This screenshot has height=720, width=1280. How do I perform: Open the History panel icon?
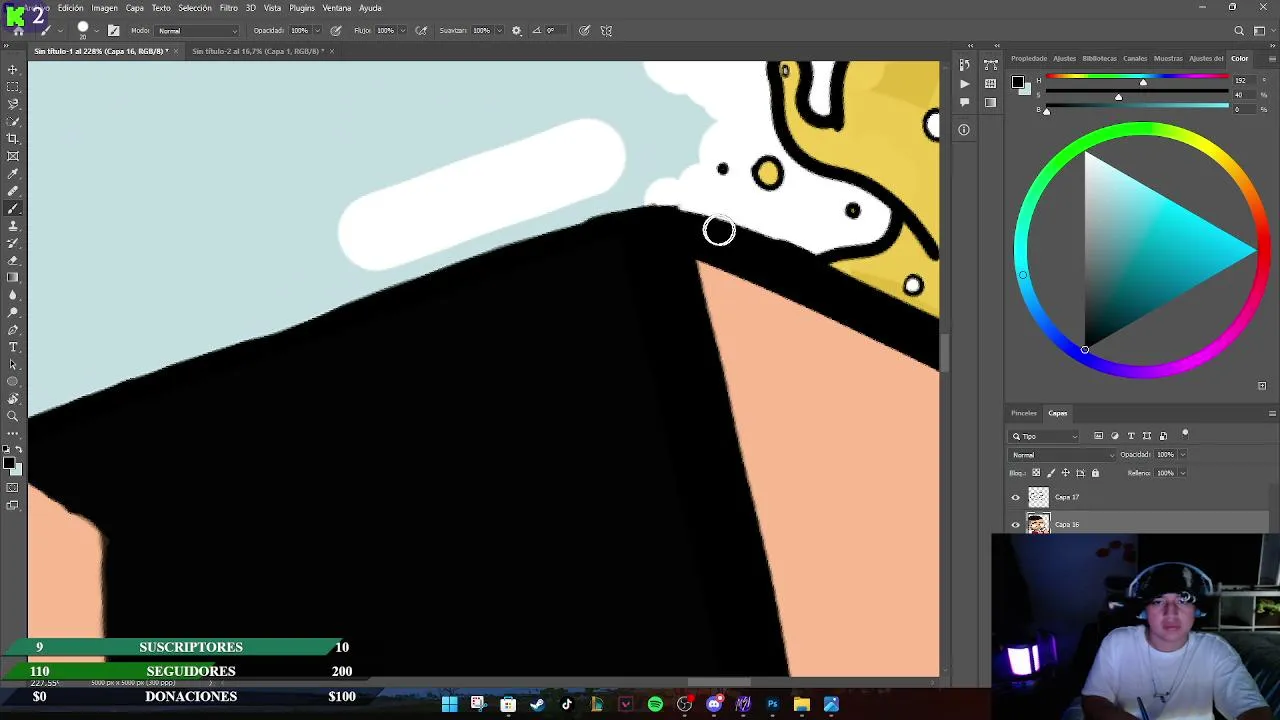(x=964, y=65)
